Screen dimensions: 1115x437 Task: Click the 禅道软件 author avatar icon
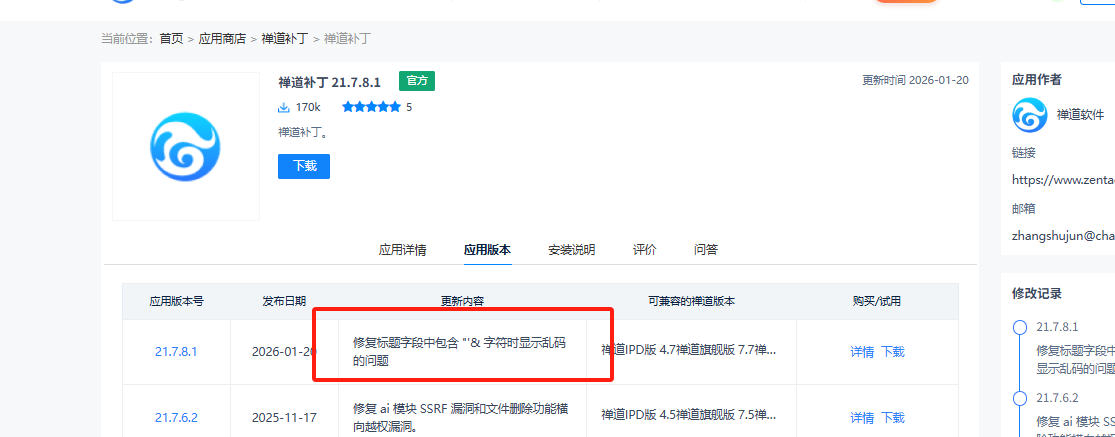tap(1030, 114)
